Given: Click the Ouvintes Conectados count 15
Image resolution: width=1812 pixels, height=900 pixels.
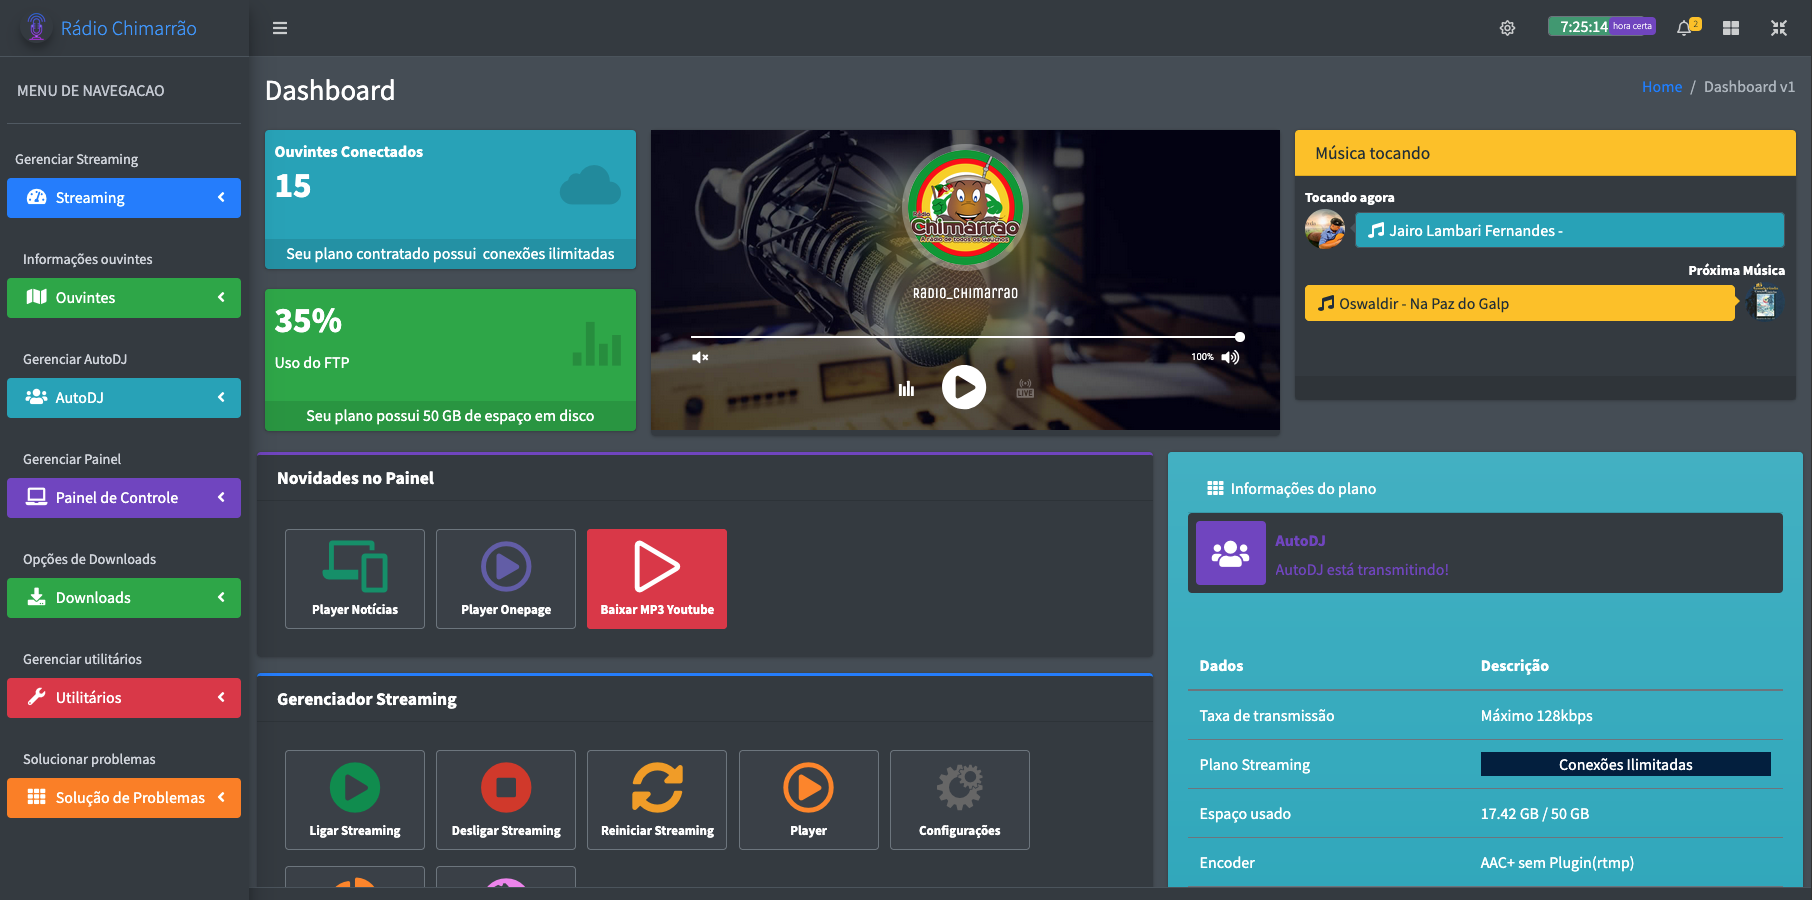Looking at the screenshot, I should (293, 186).
